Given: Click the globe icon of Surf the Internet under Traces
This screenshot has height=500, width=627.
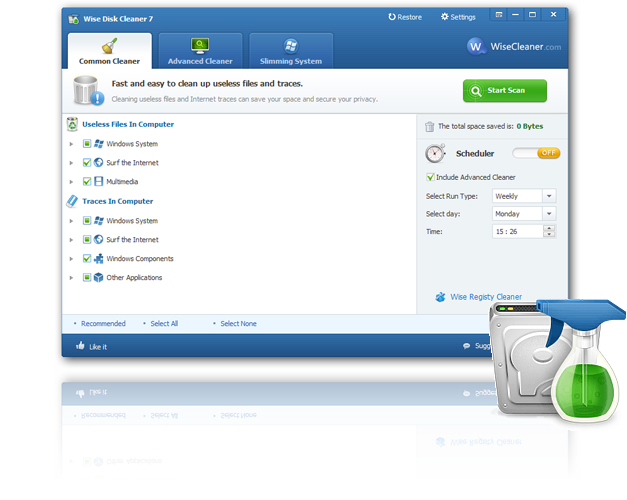Looking at the screenshot, I should 98,239.
